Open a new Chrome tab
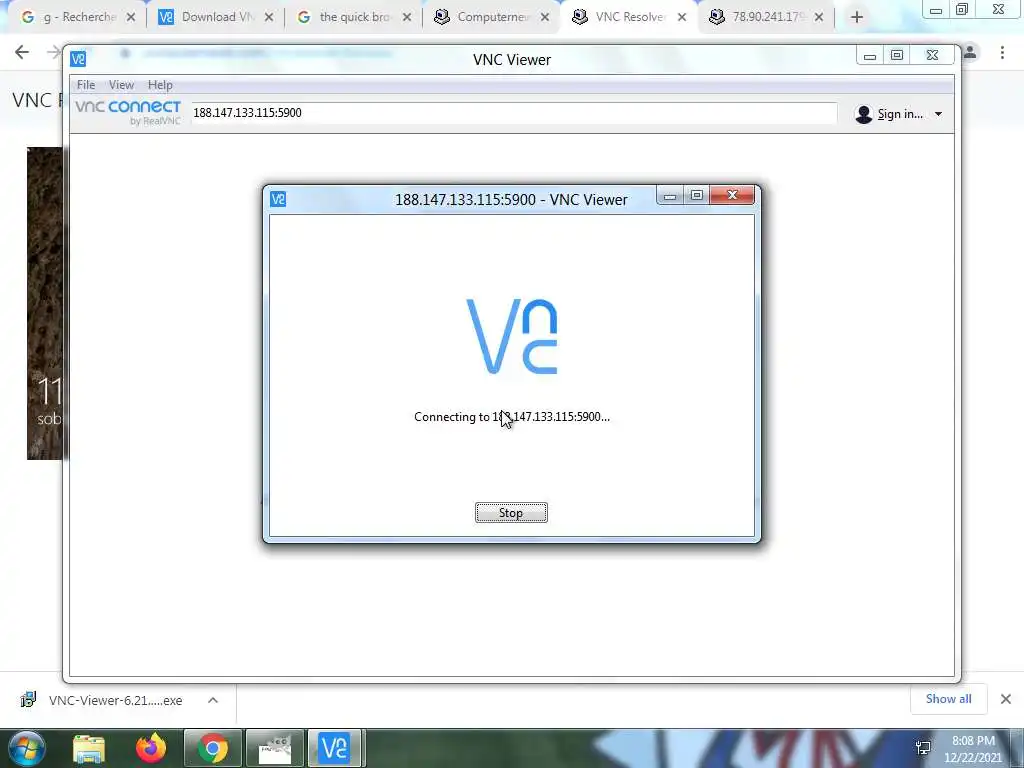This screenshot has height=768, width=1024. (x=857, y=18)
